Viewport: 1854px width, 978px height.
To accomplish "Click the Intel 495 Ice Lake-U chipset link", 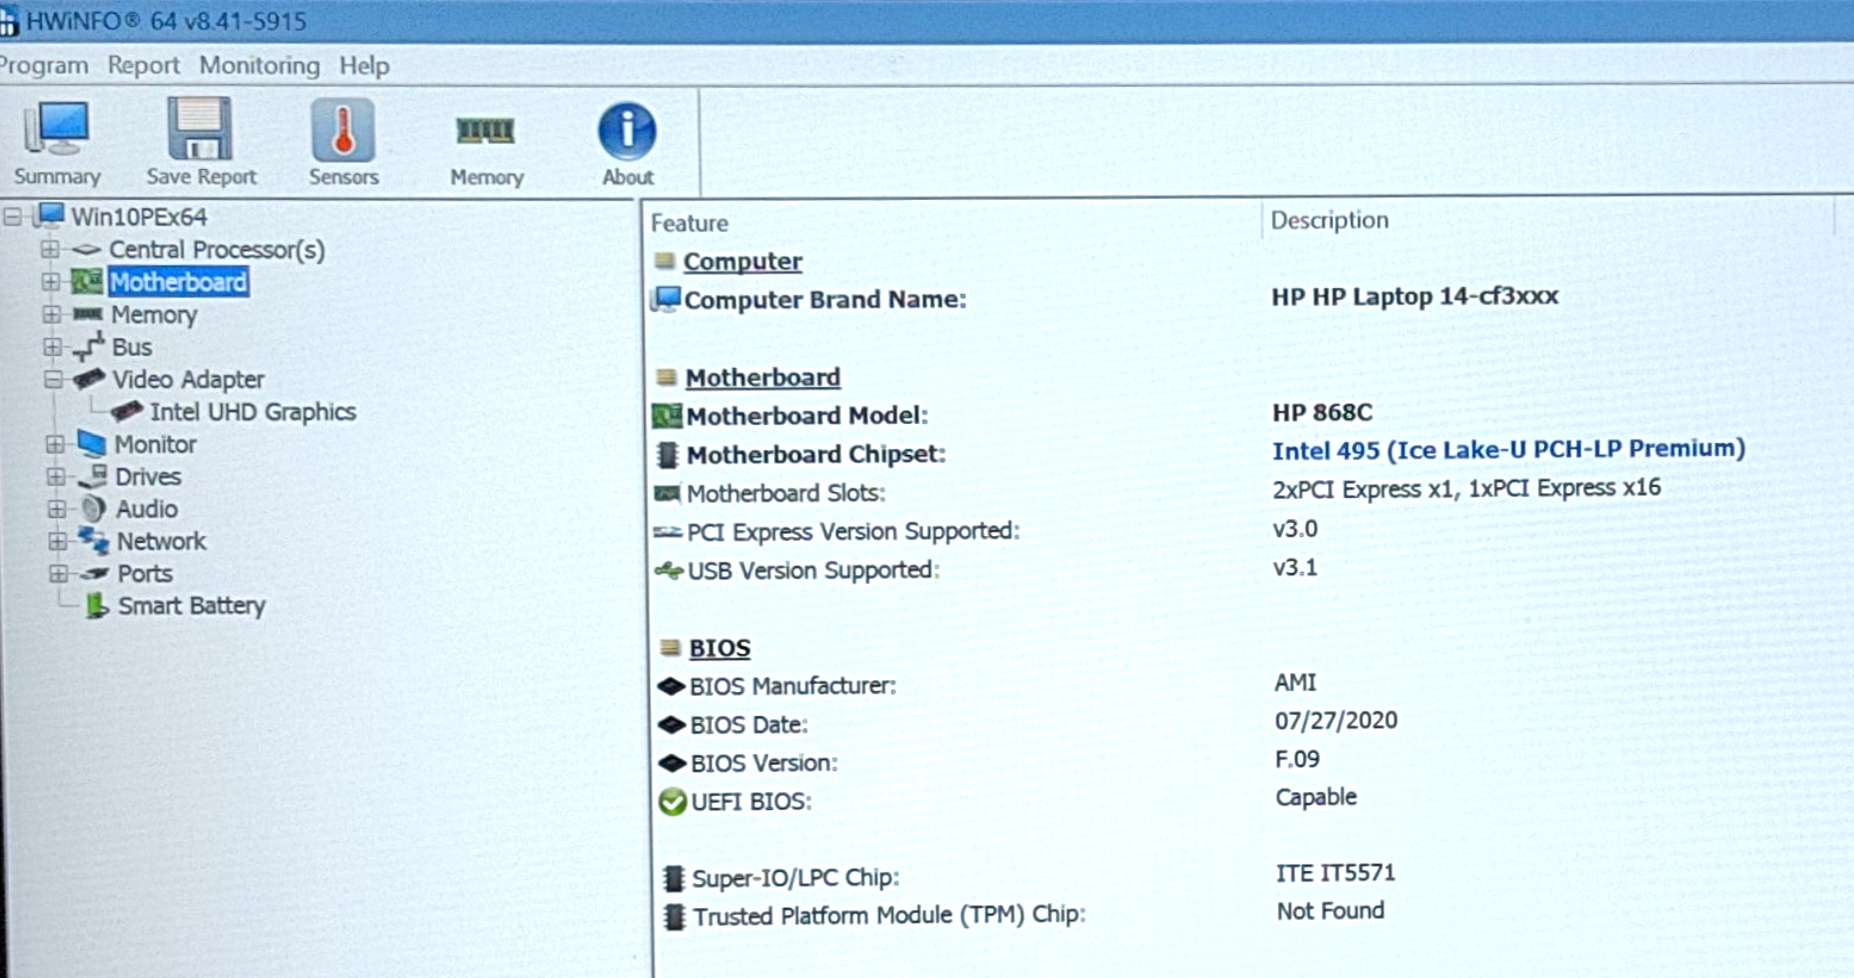I will click(x=1509, y=450).
